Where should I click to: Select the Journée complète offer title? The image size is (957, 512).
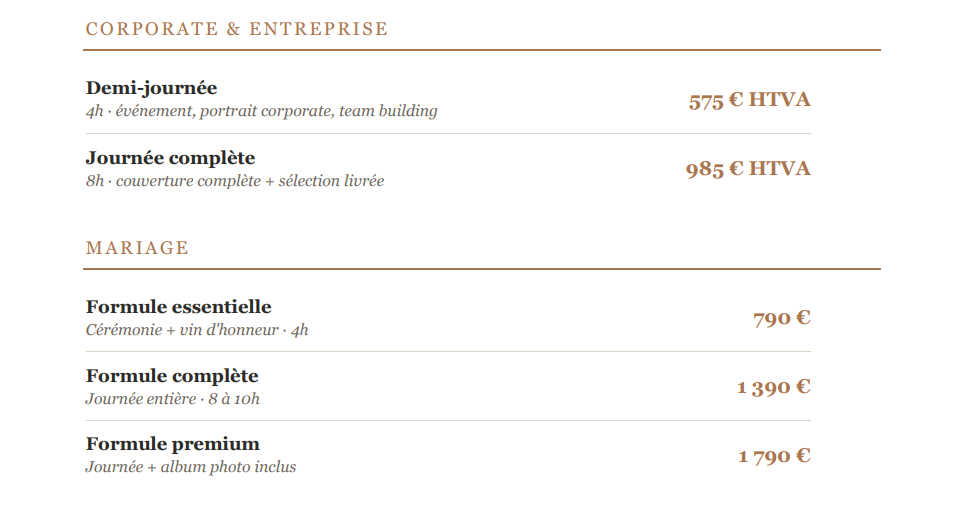[170, 158]
